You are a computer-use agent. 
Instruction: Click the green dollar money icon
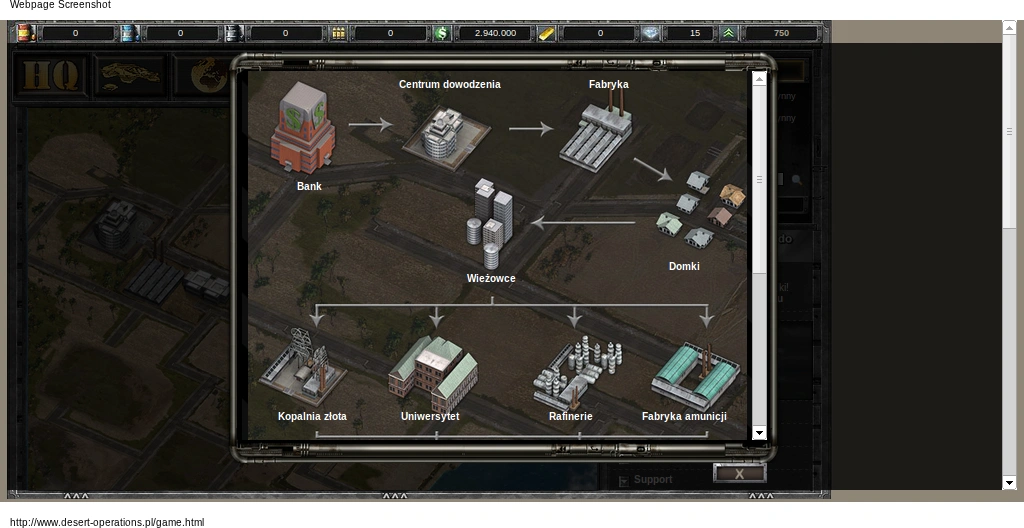[x=442, y=33]
